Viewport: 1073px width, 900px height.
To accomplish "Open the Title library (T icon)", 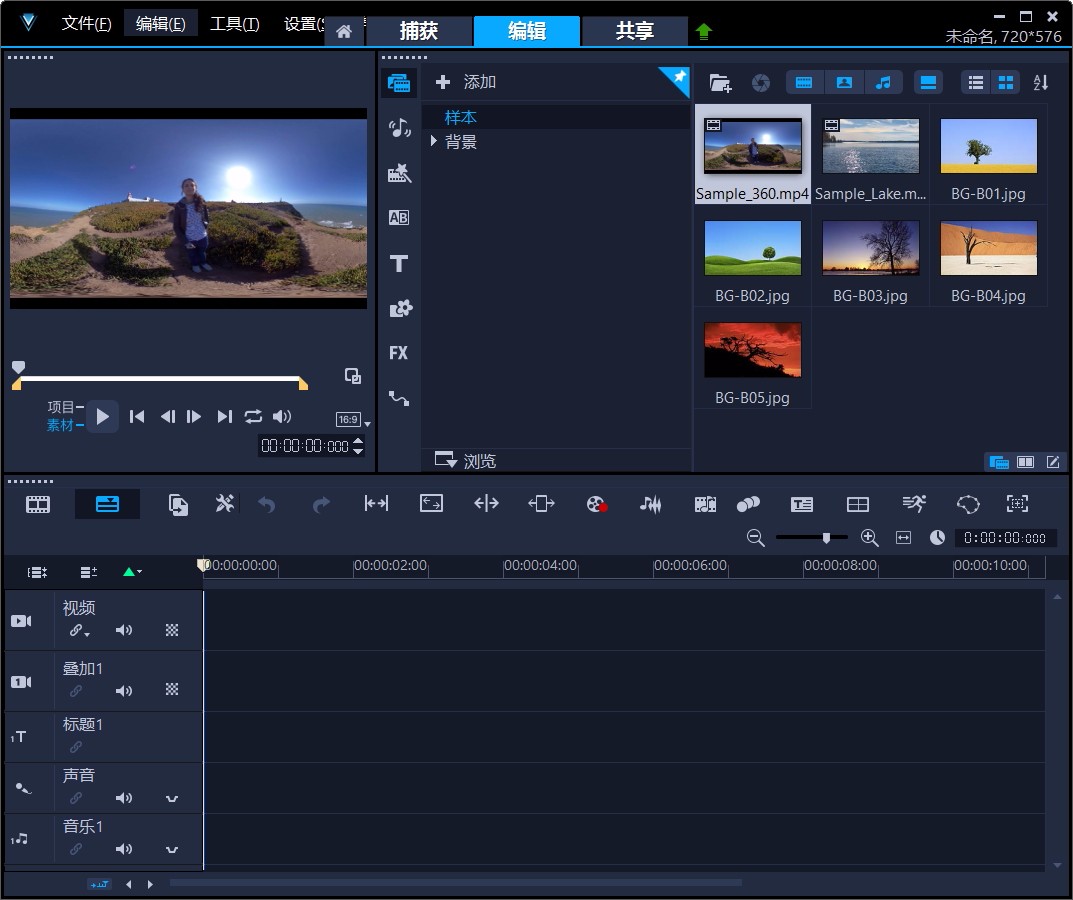I will coord(399,263).
